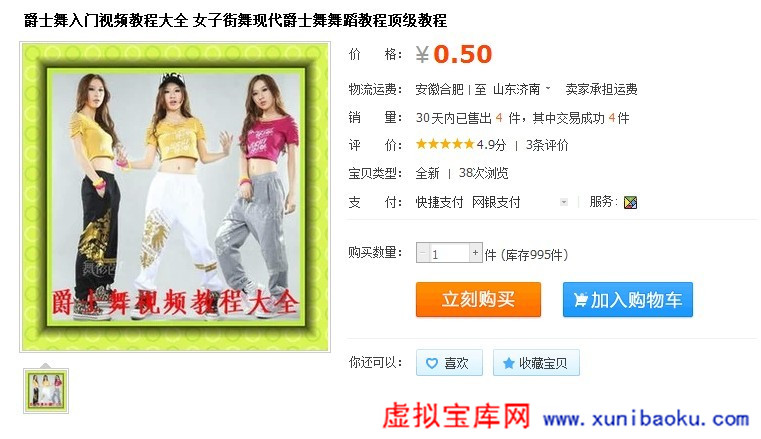This screenshot has height=439, width=761.
Task: Click the 网银支付 payment option
Action: [x=496, y=202]
